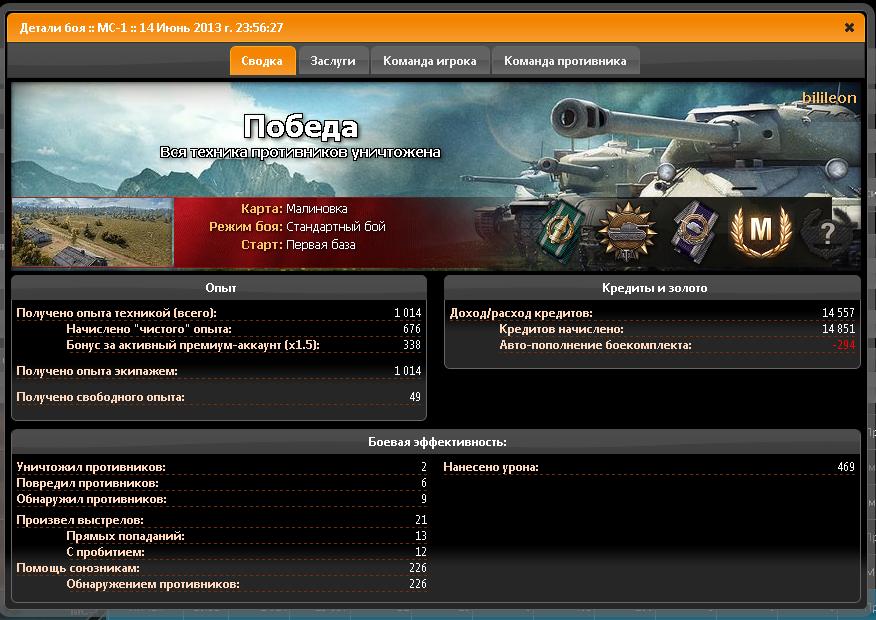Click the question mark medal icon
Viewport: 876px width, 620px height.
(828, 232)
